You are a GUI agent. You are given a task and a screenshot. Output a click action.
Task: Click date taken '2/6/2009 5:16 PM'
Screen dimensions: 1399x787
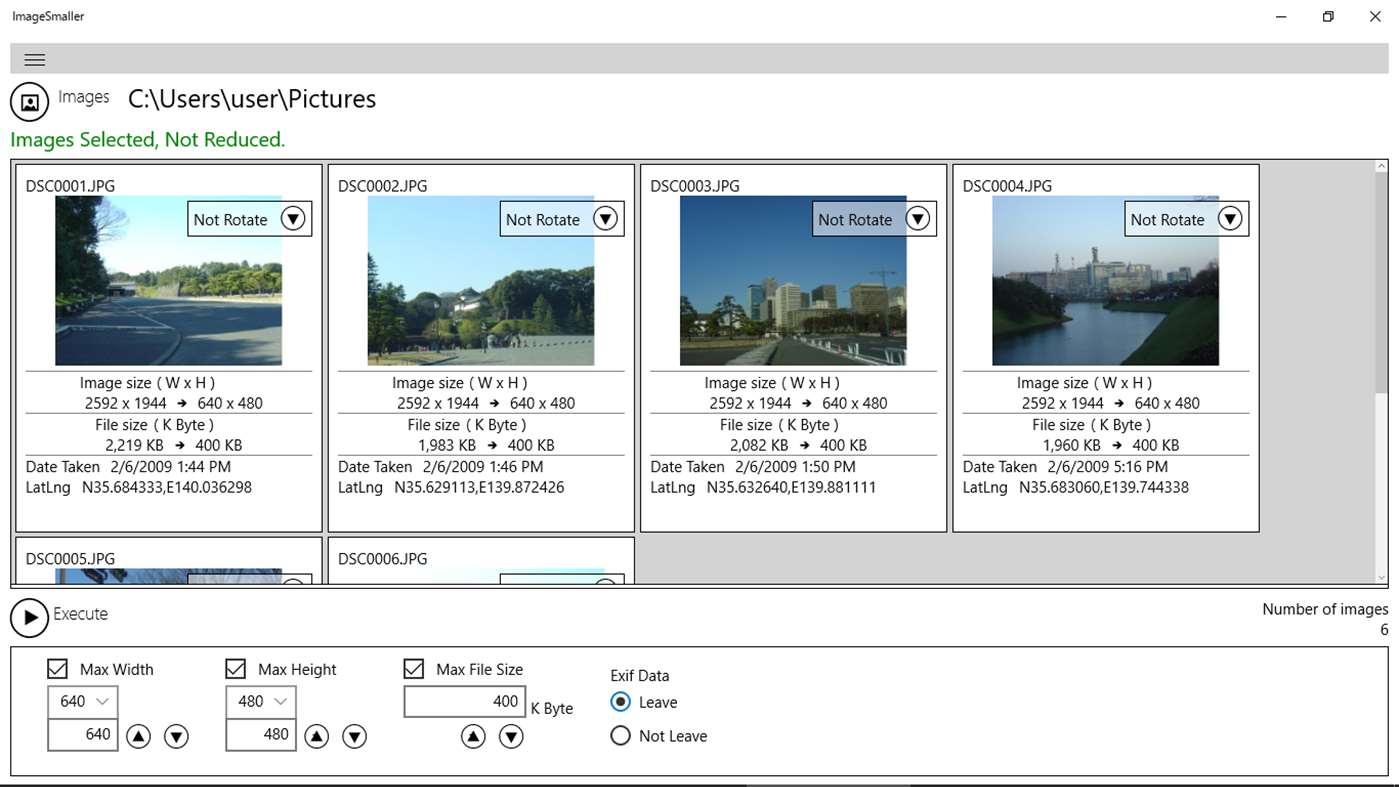[1107, 467]
